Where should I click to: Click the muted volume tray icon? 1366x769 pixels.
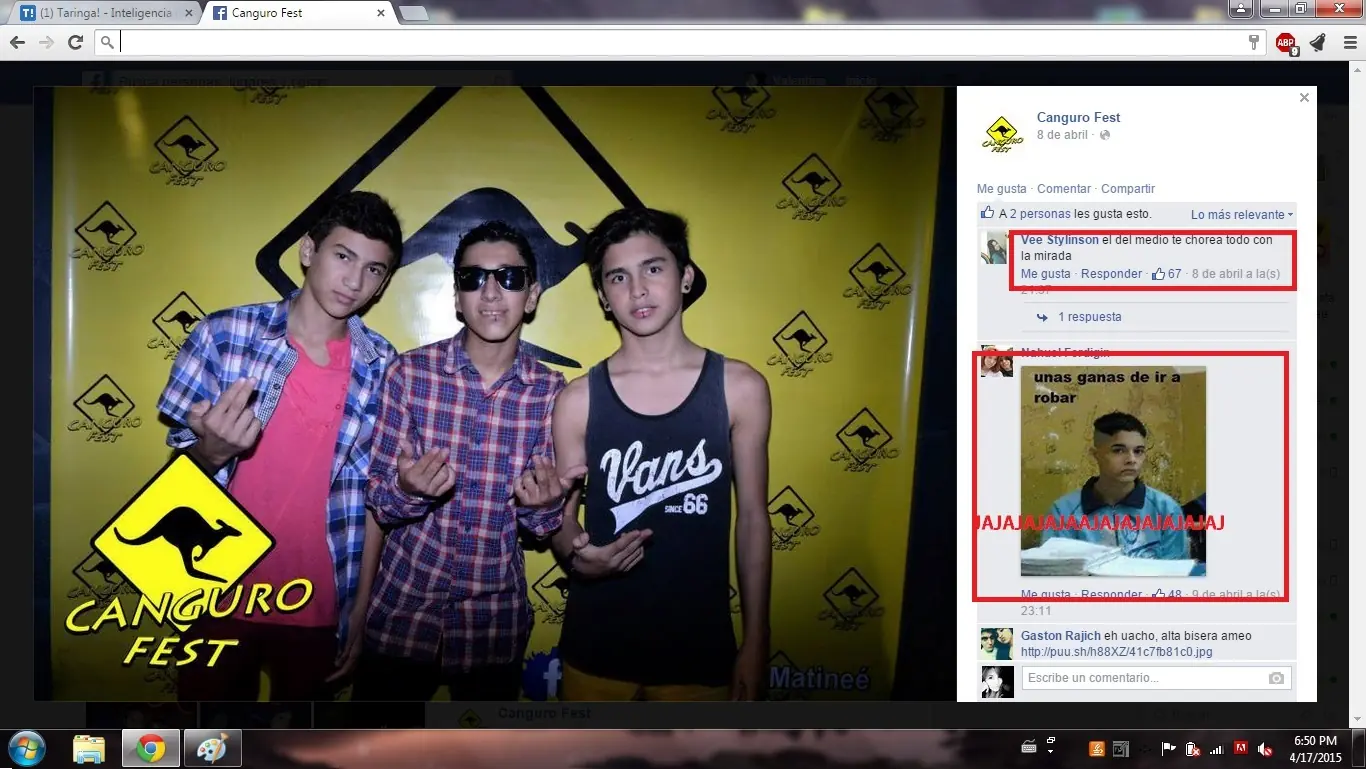click(x=1265, y=749)
